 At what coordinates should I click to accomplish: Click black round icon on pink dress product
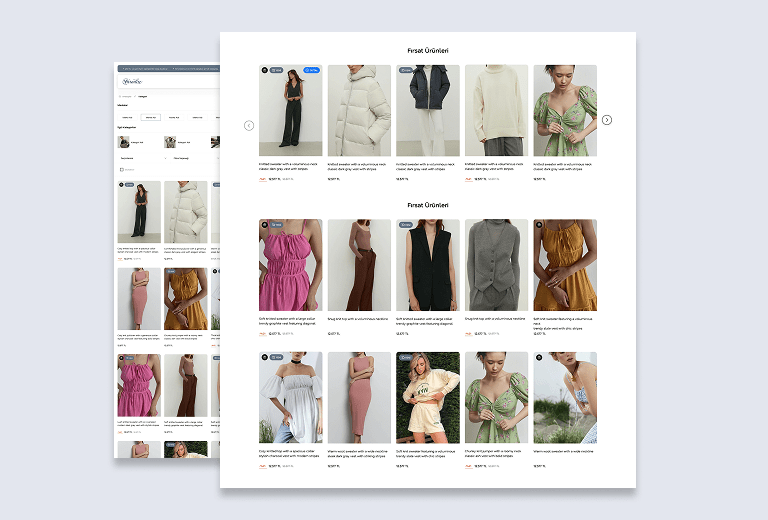(264, 225)
